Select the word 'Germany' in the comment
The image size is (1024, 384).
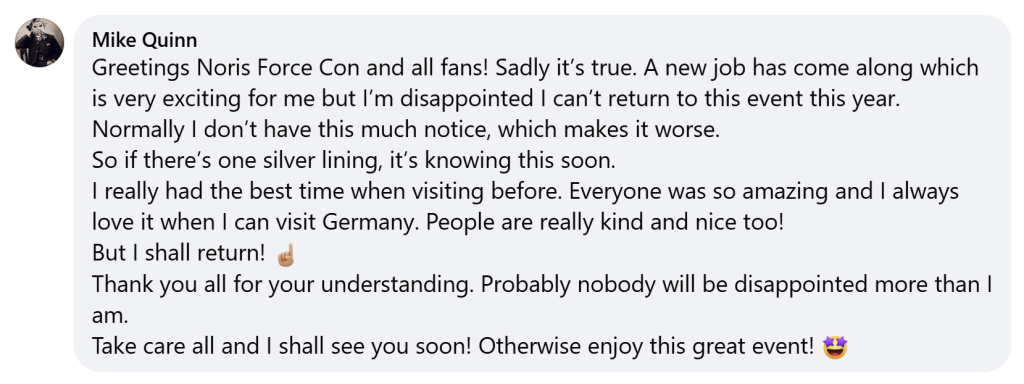click(378, 223)
